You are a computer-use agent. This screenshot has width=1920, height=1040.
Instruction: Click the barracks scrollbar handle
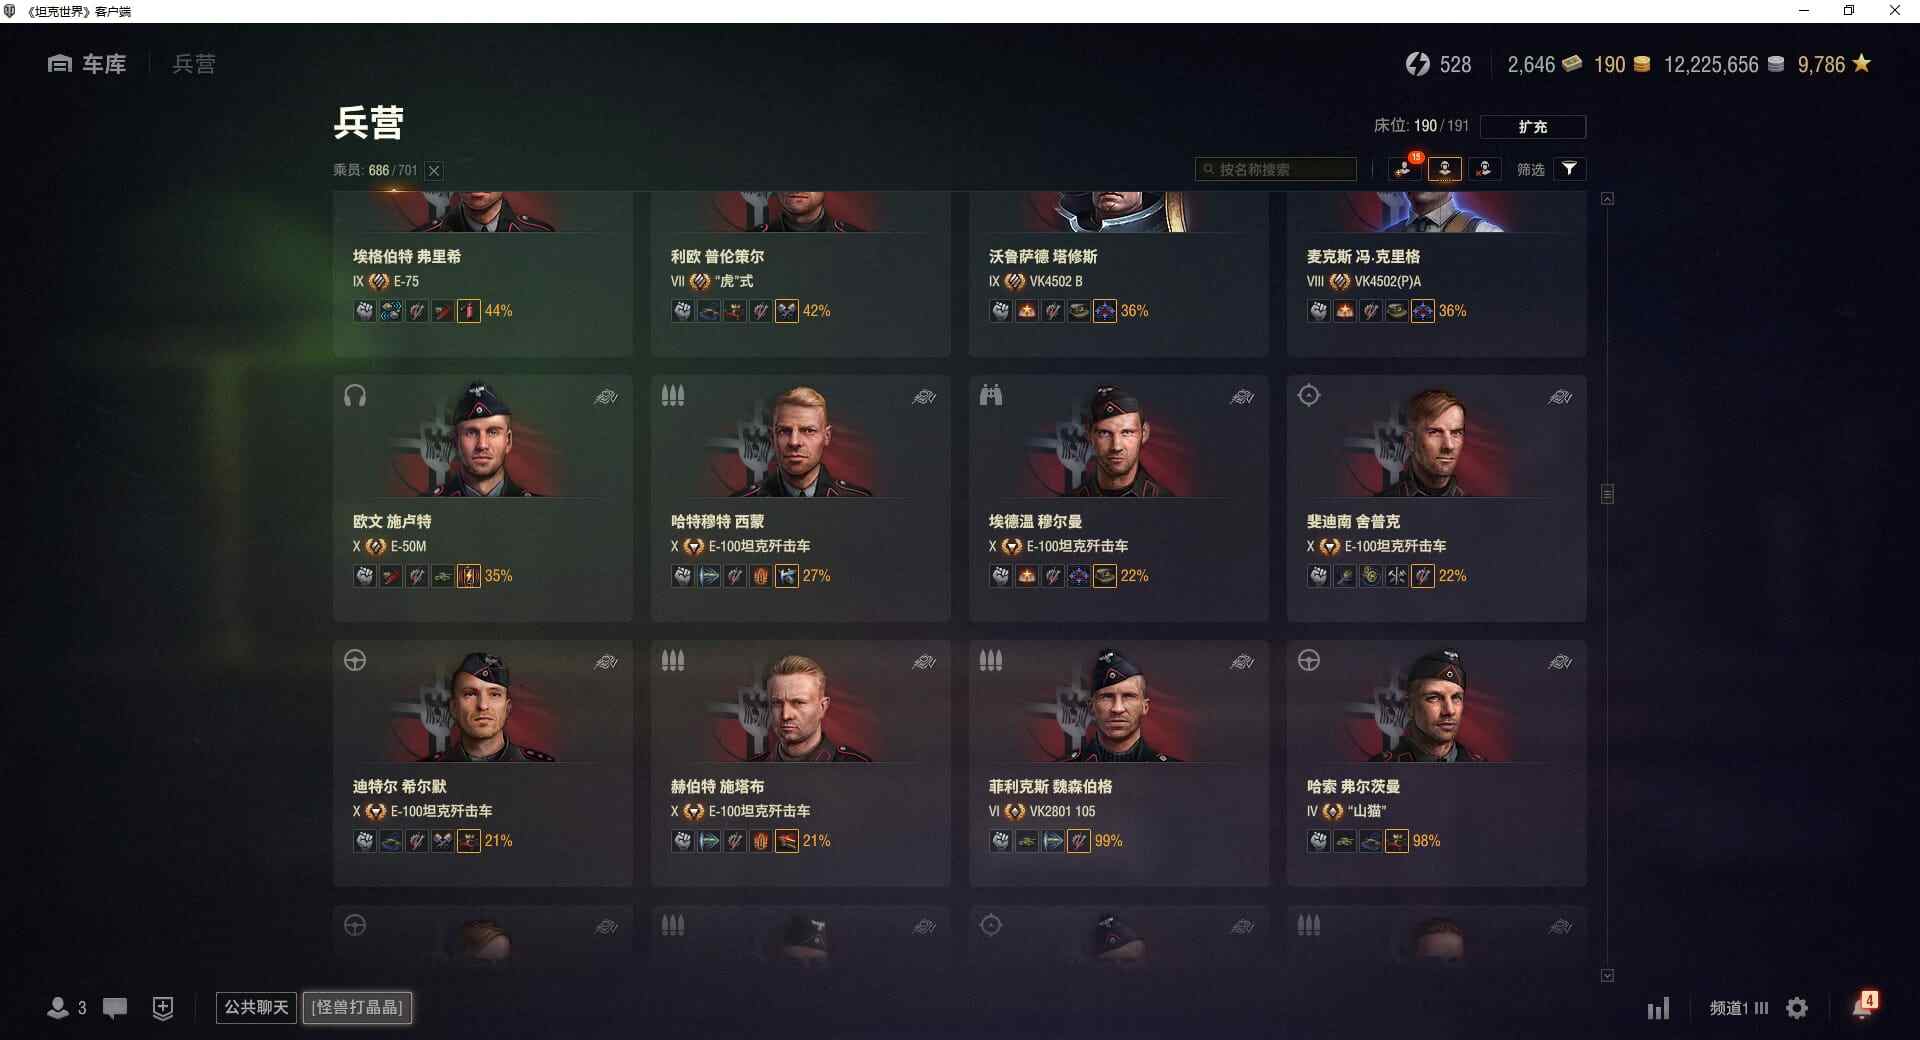point(1607,494)
